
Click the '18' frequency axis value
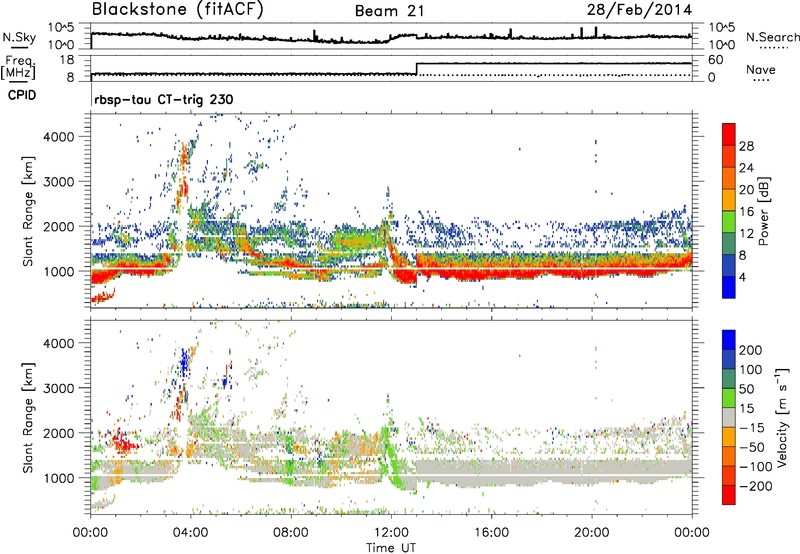coord(67,60)
